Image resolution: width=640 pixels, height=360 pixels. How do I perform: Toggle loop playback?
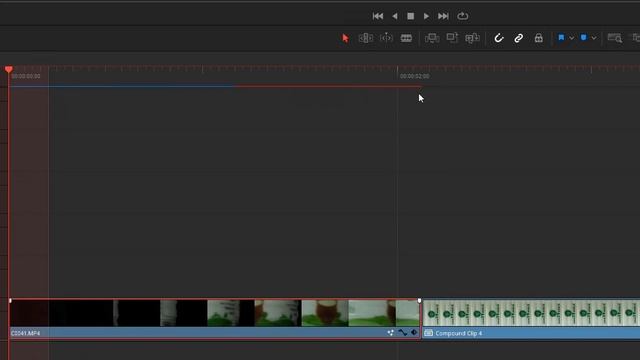pyautogui.click(x=462, y=16)
